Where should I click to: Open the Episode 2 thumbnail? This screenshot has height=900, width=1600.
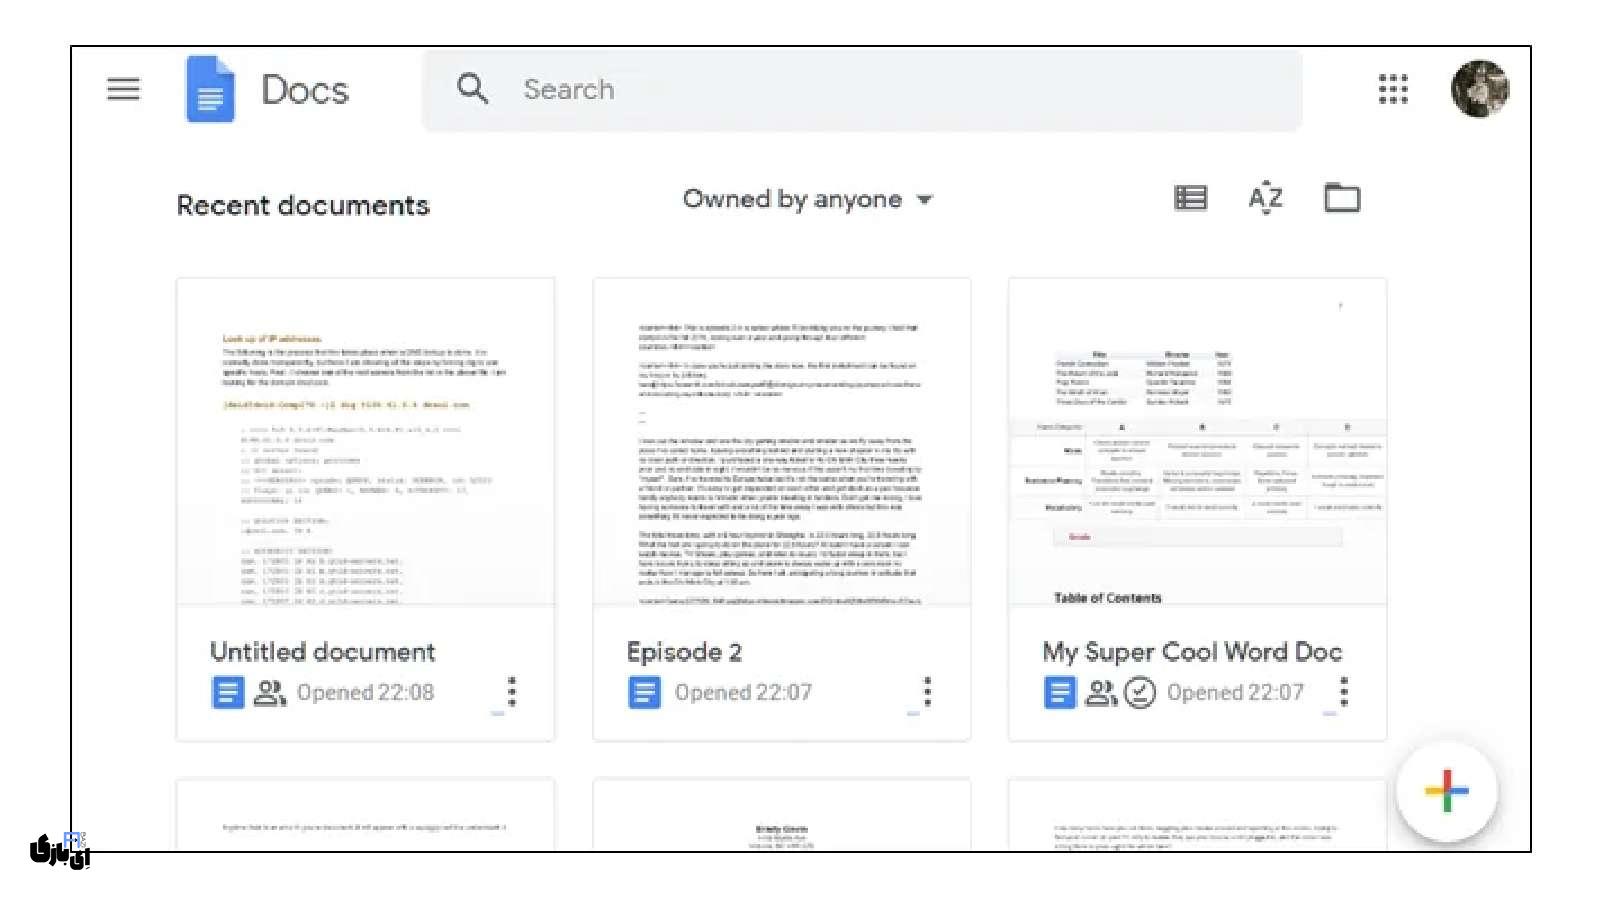782,442
